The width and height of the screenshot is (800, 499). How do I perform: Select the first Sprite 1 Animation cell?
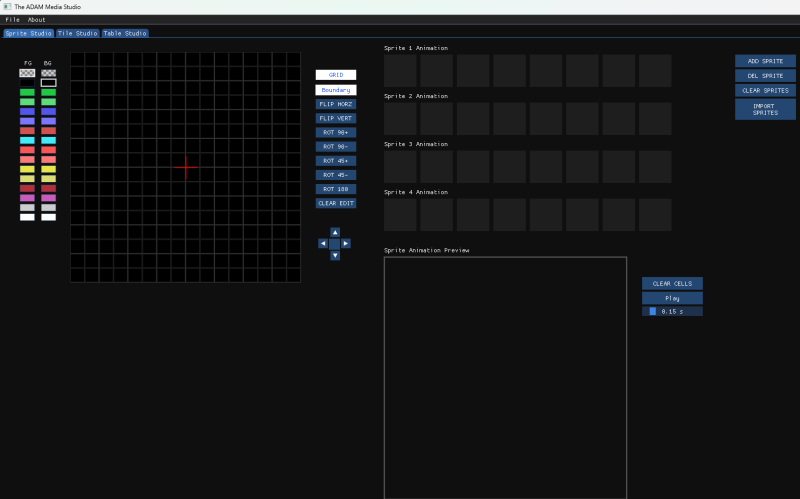point(400,70)
